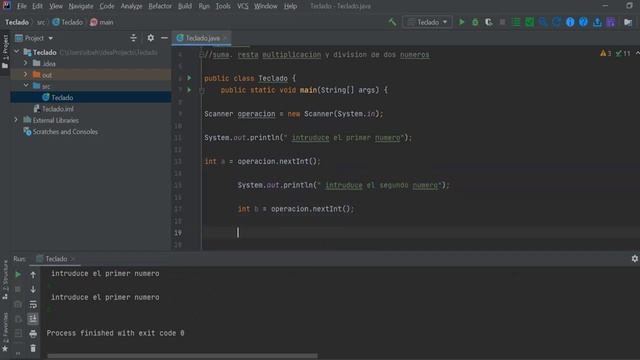Close the Teclado.java editor tab
This screenshot has width=640, height=360.
pyautogui.click(x=225, y=38)
